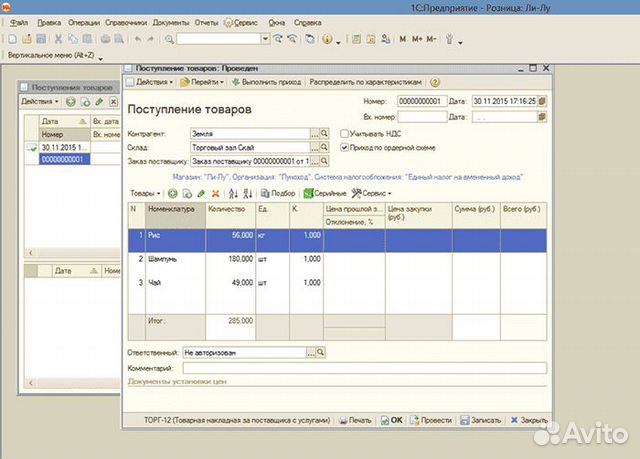Screen dimensions: 640x459
Task: Click the Подбор button
Action: [x=278, y=193]
